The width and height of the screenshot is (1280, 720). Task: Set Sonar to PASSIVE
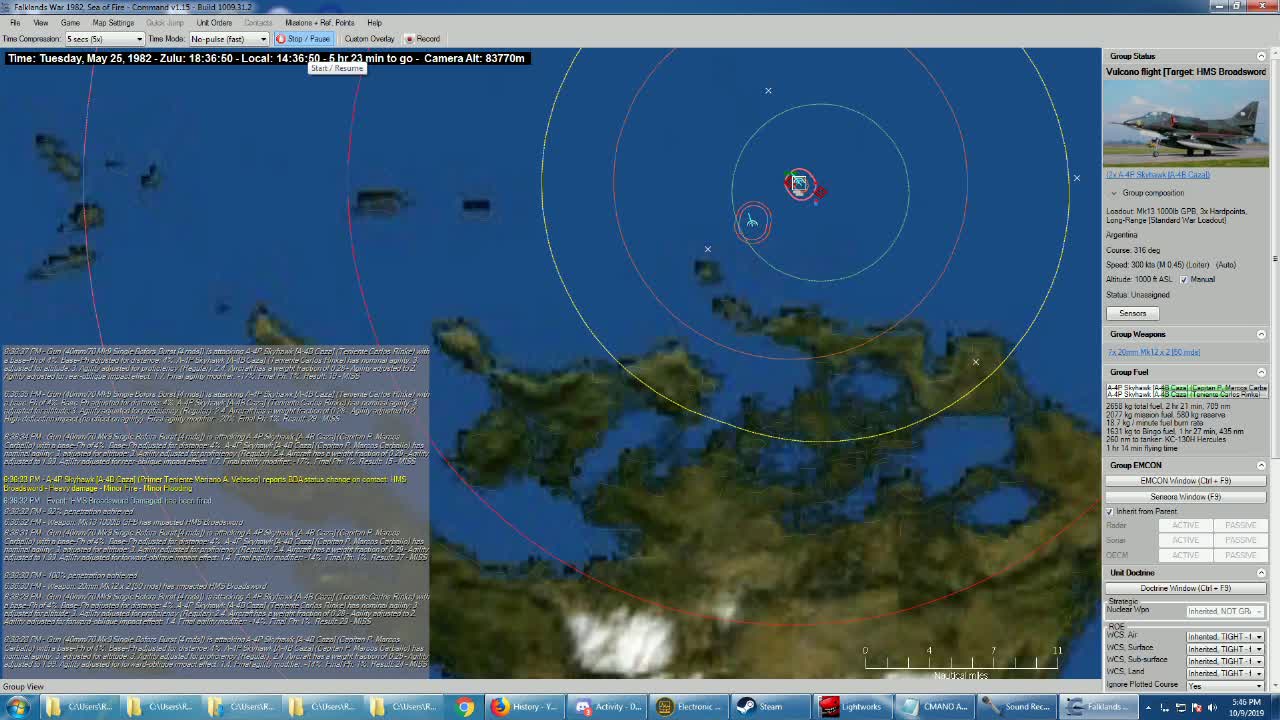(1240, 540)
